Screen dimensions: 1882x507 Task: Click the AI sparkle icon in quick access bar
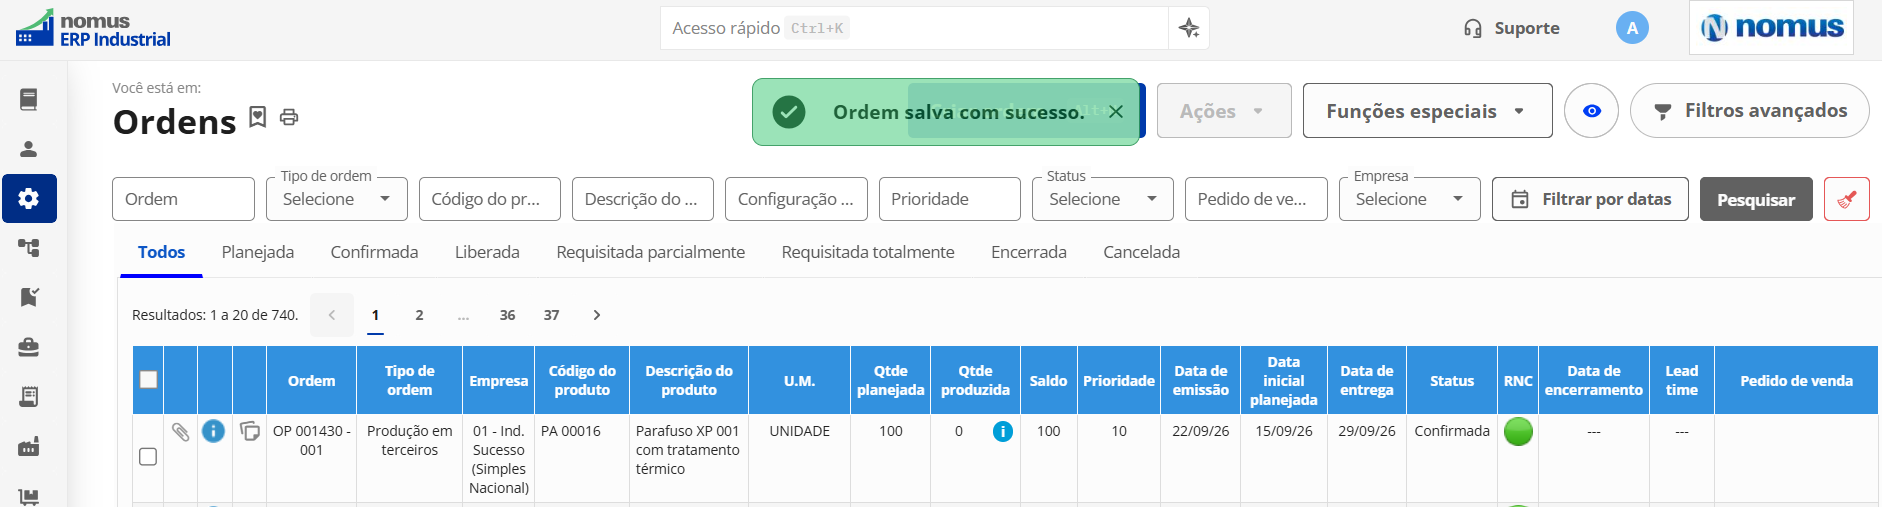click(1189, 28)
